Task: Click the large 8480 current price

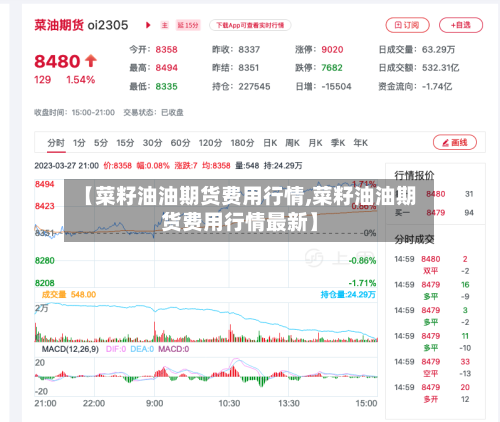Action: pos(57,61)
